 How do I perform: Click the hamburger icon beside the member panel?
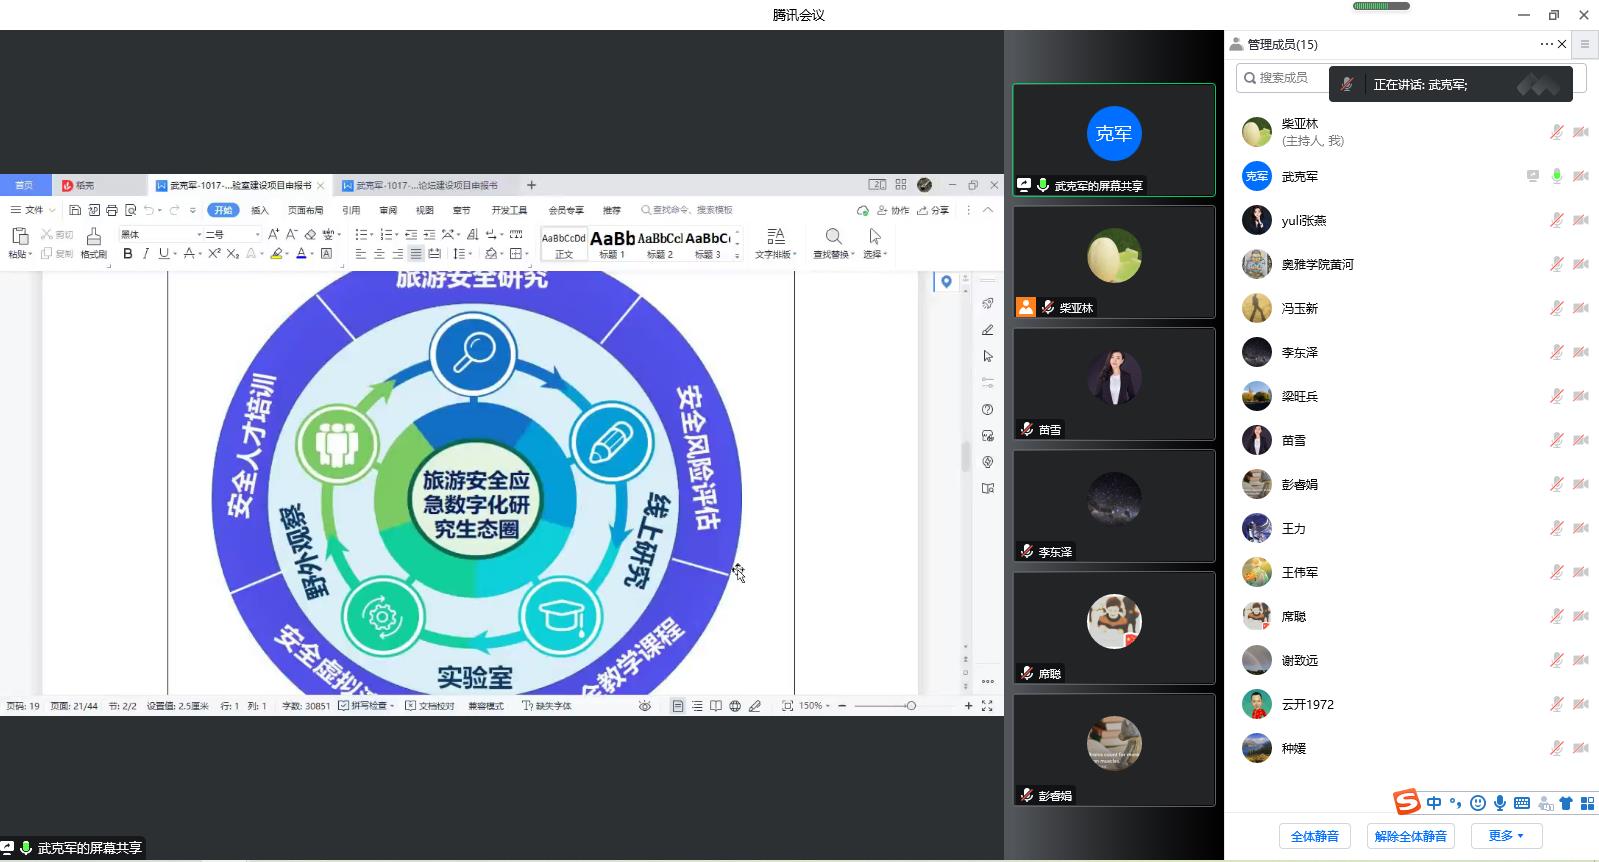[x=1585, y=44]
